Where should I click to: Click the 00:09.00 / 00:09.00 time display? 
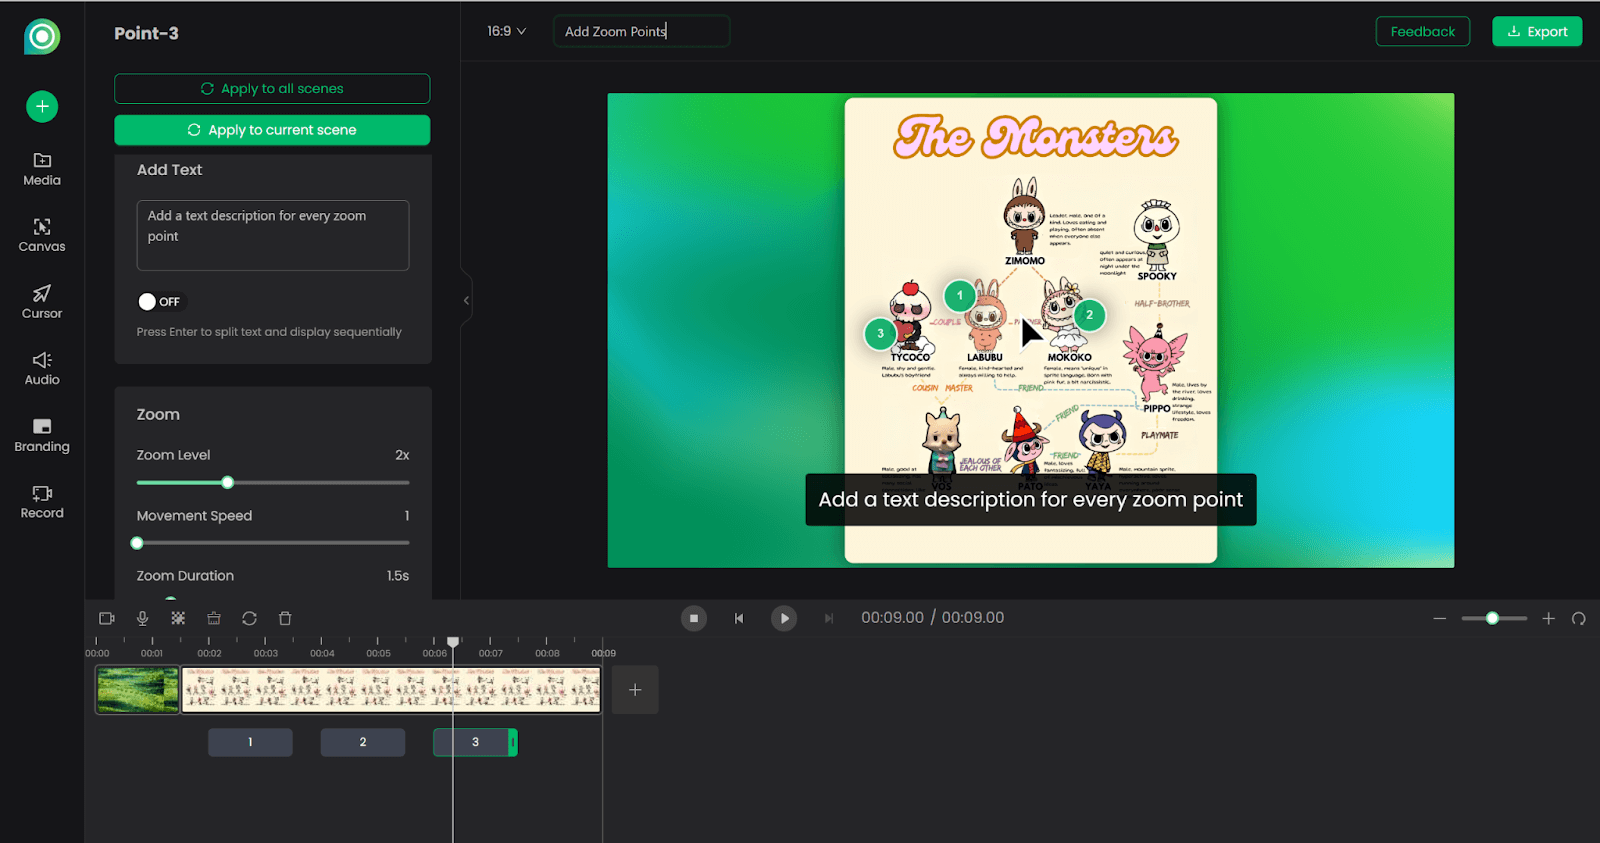pyautogui.click(x=932, y=618)
